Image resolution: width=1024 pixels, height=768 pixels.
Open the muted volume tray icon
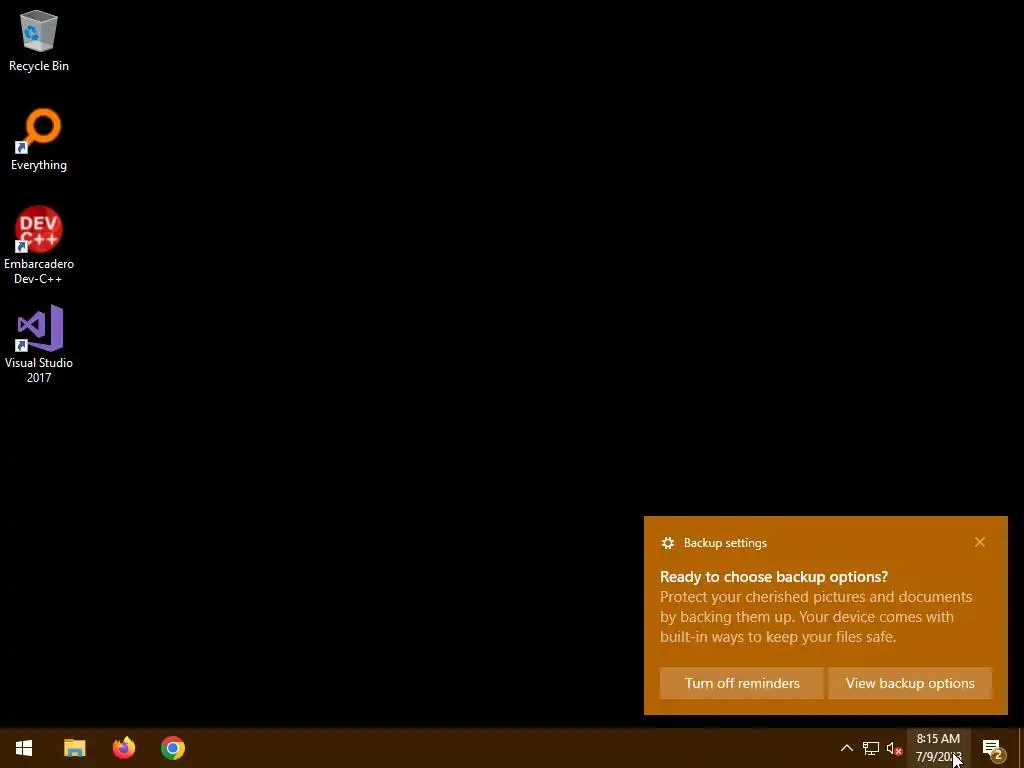(894, 748)
